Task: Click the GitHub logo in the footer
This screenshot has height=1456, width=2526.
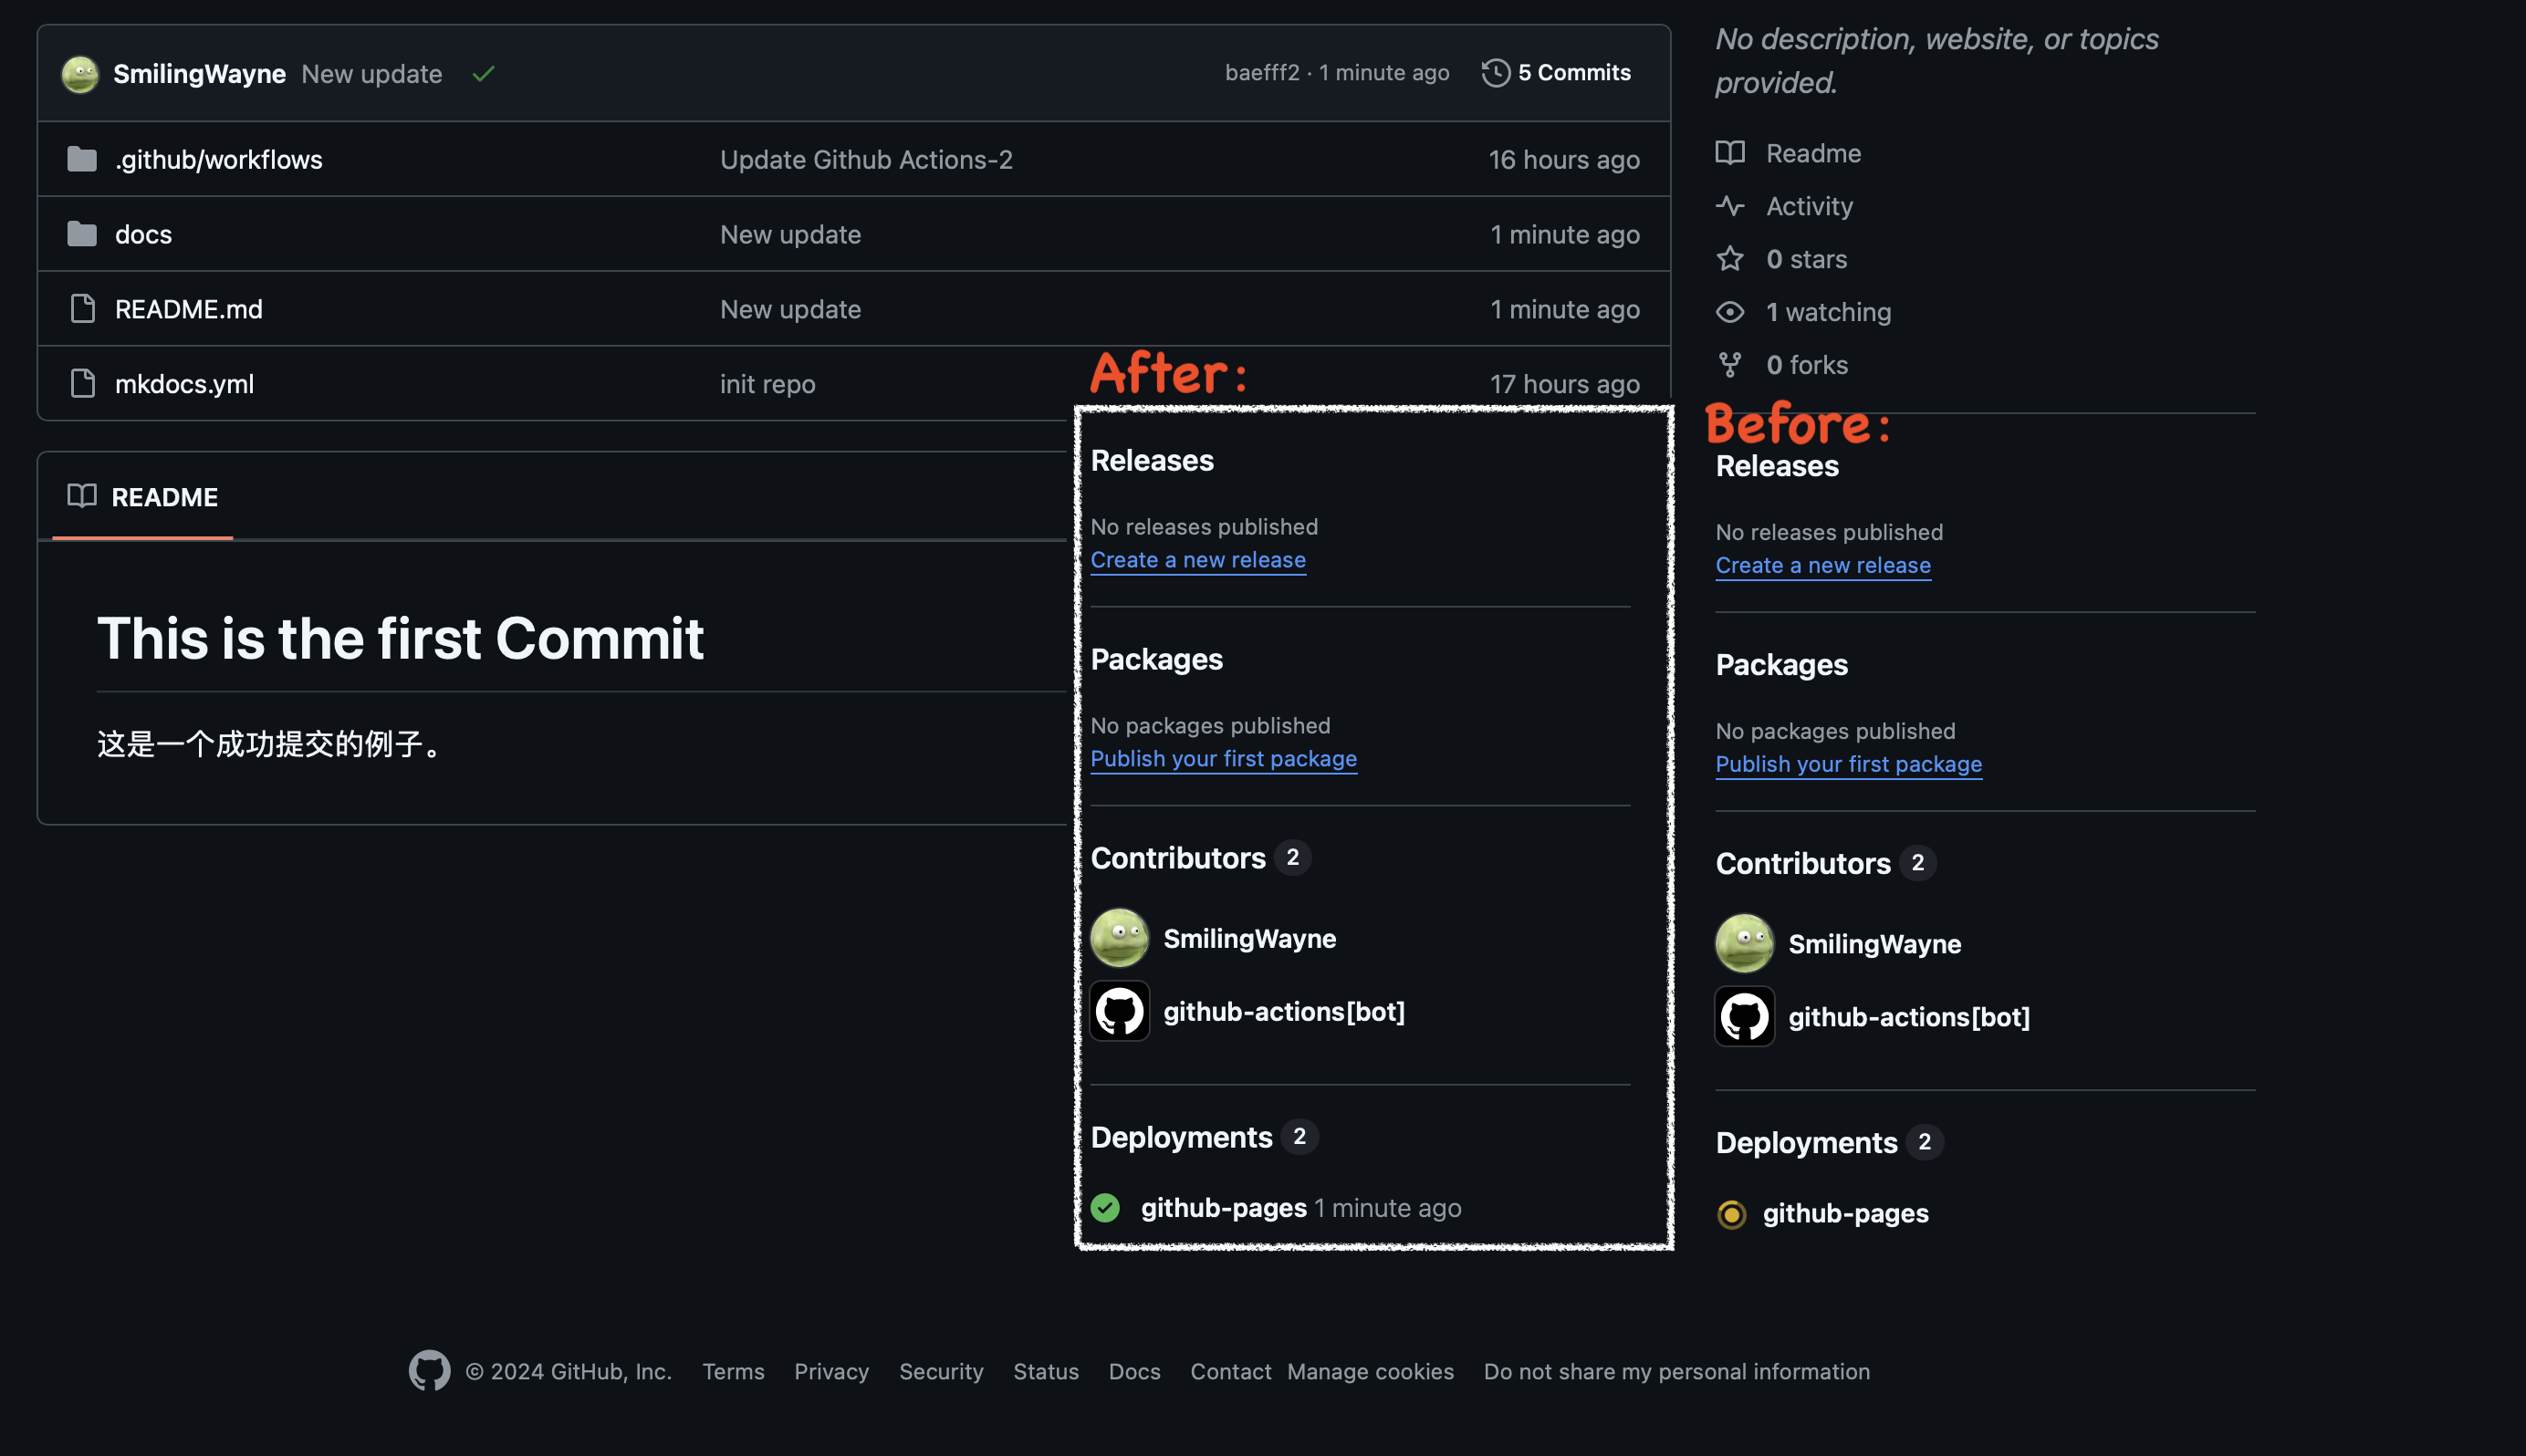Action: pos(429,1370)
